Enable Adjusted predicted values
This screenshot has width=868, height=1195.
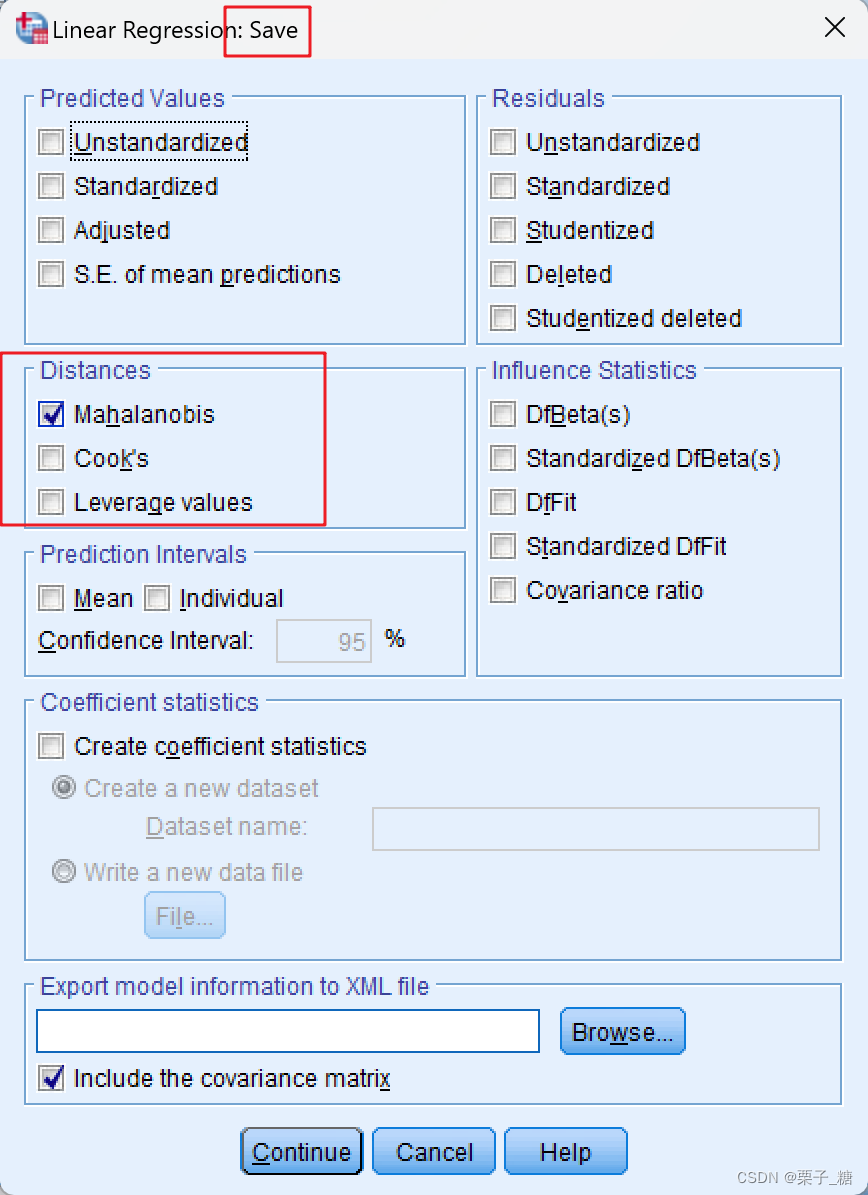[51, 230]
